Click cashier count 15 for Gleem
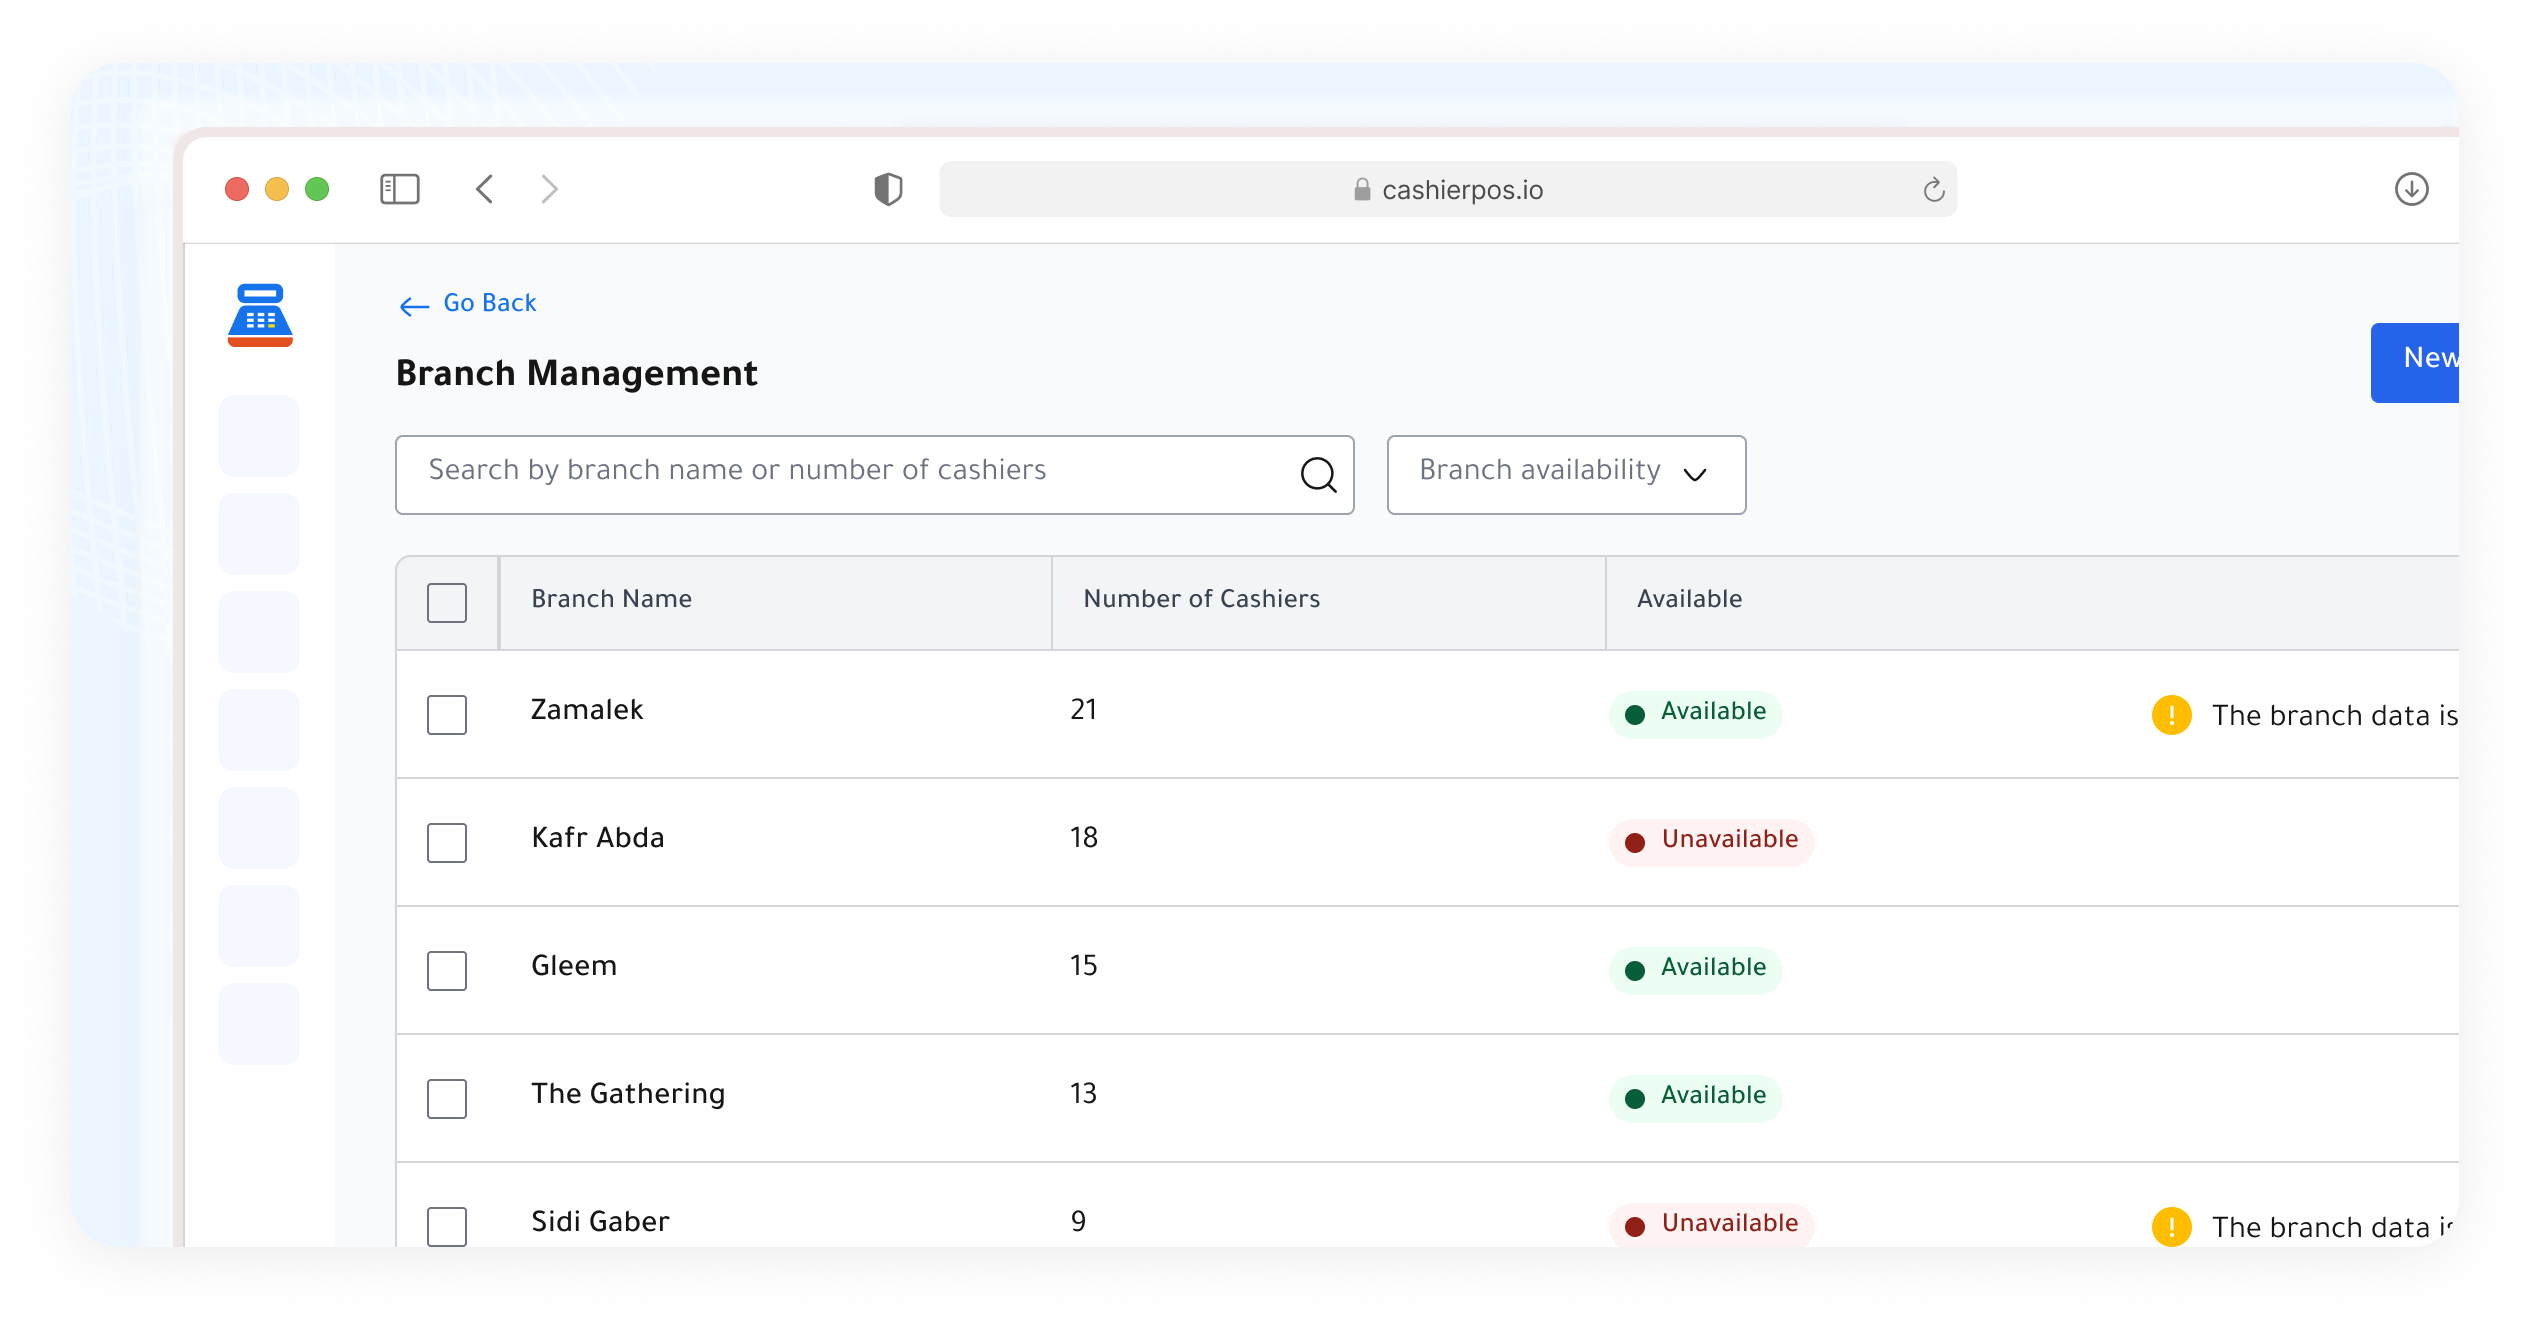 [x=1083, y=966]
